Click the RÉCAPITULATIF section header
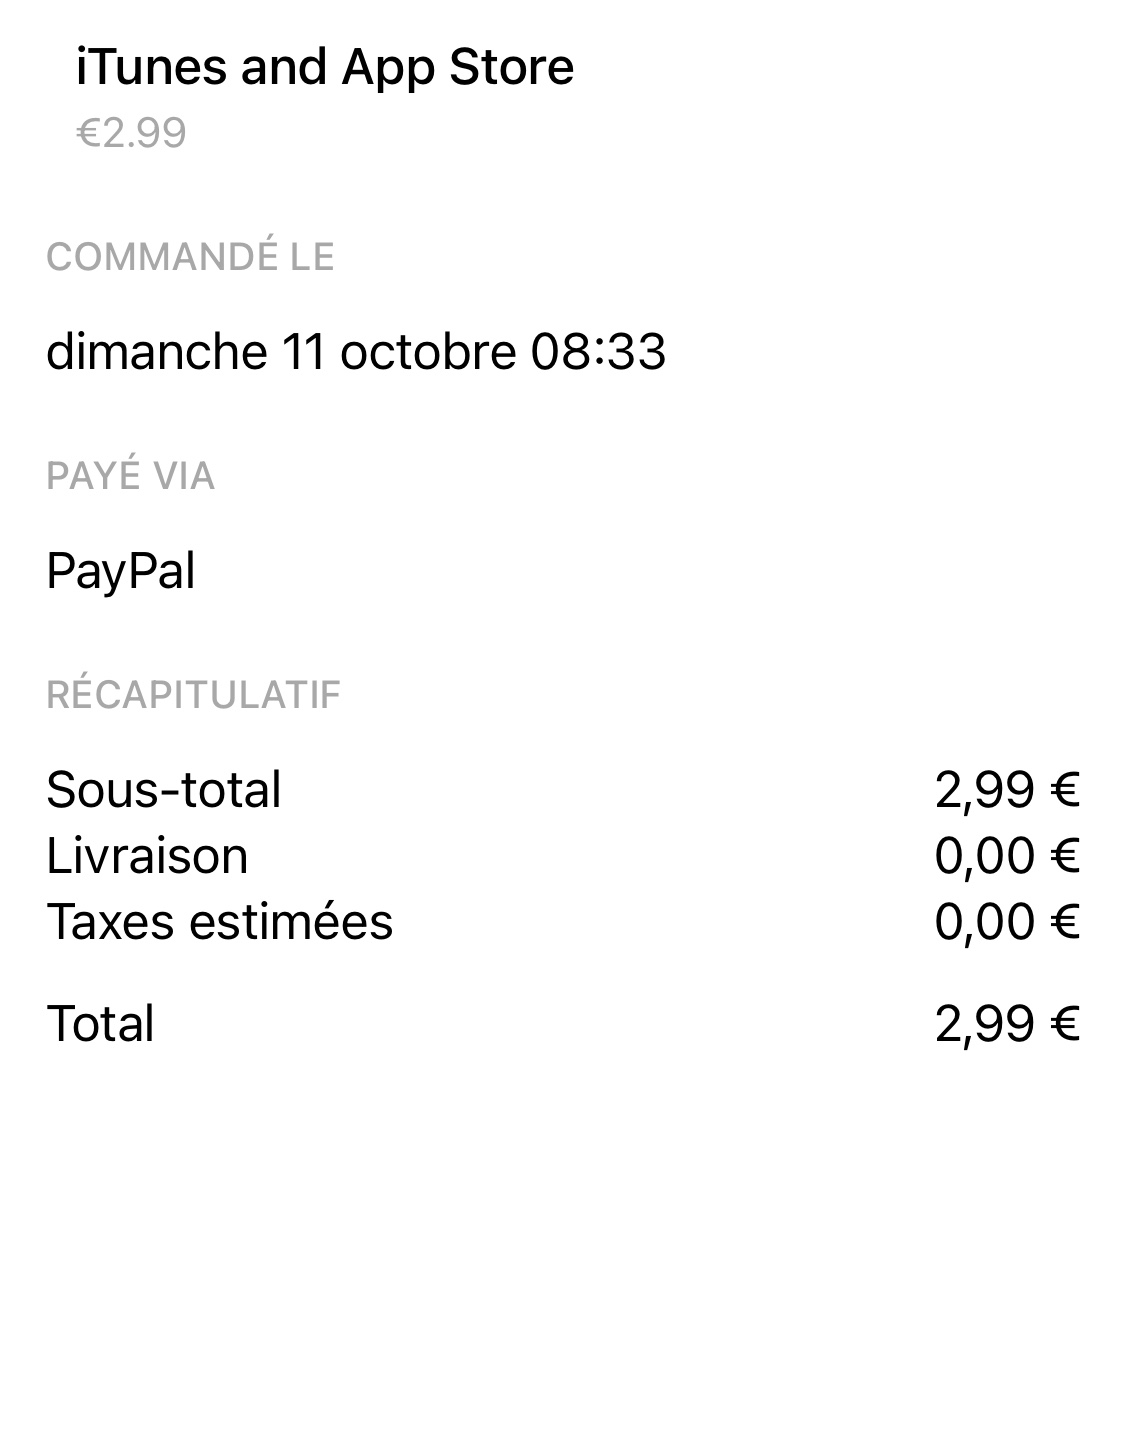Image resolution: width=1125 pixels, height=1431 pixels. click(193, 695)
